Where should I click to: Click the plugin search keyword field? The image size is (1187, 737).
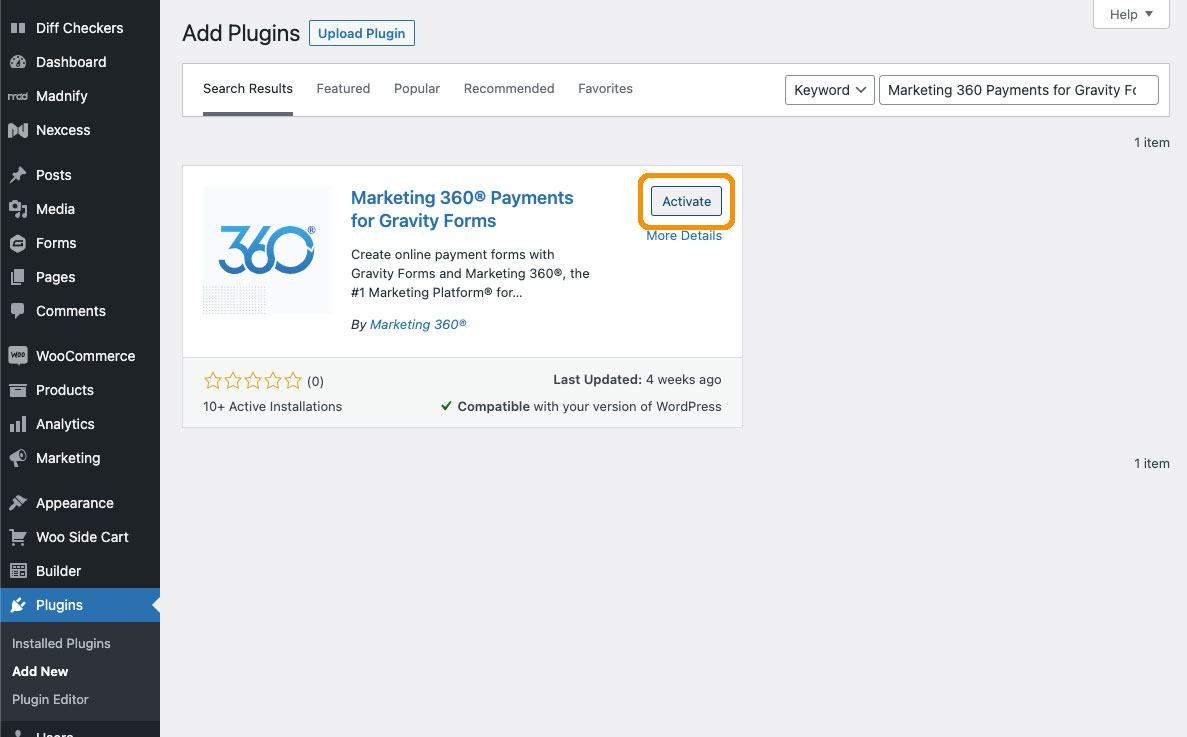click(x=1018, y=90)
